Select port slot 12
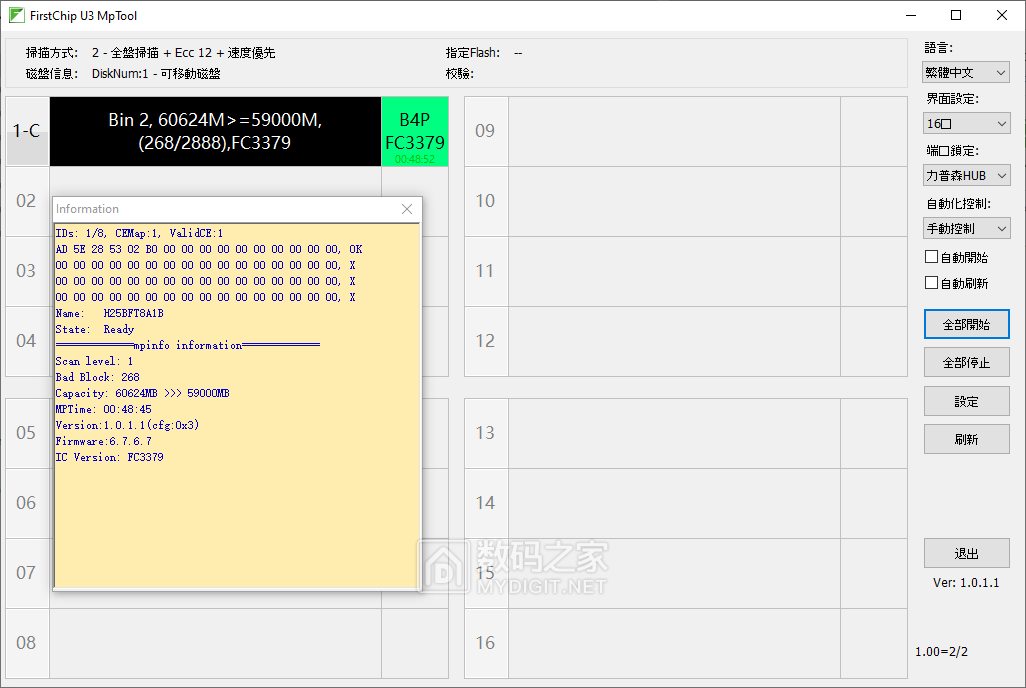Viewport: 1026px width, 688px height. click(486, 340)
